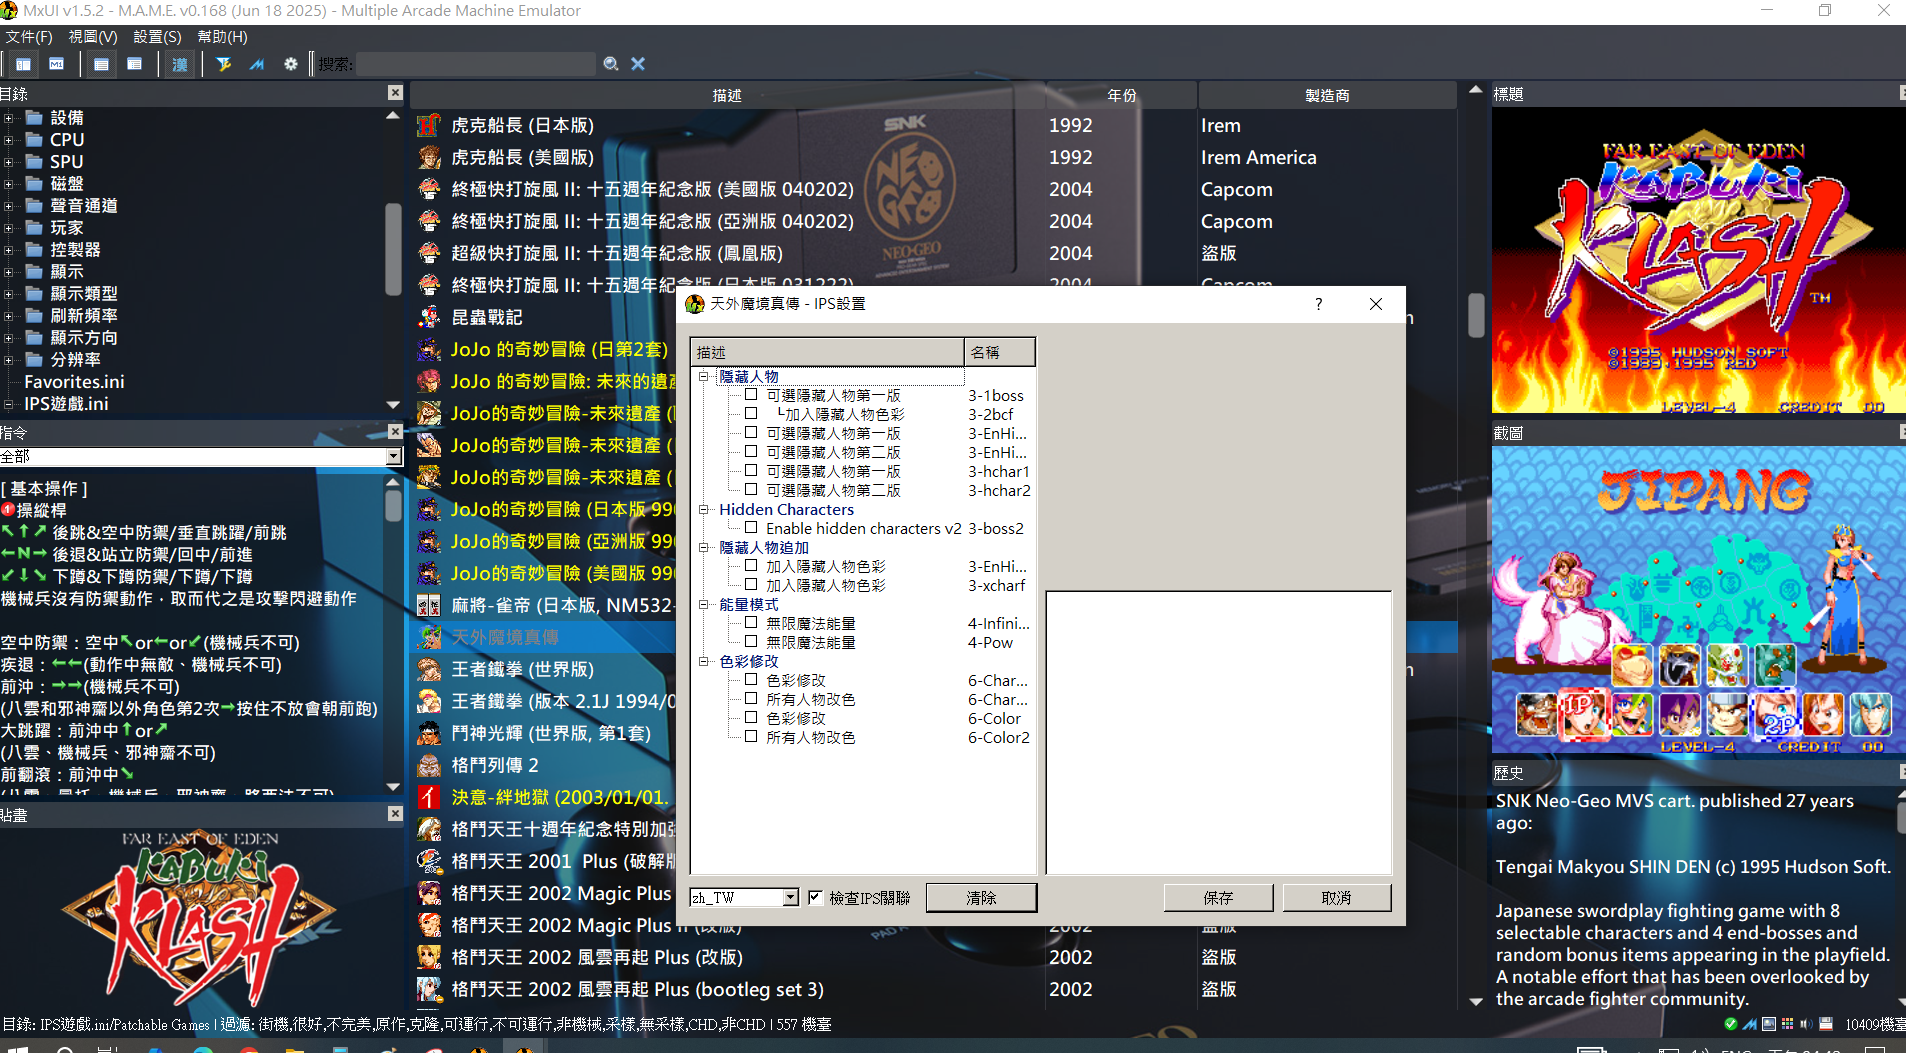Collapse the 隱藏人物追加 group
Screen dimensions: 1906x1053
click(x=704, y=547)
